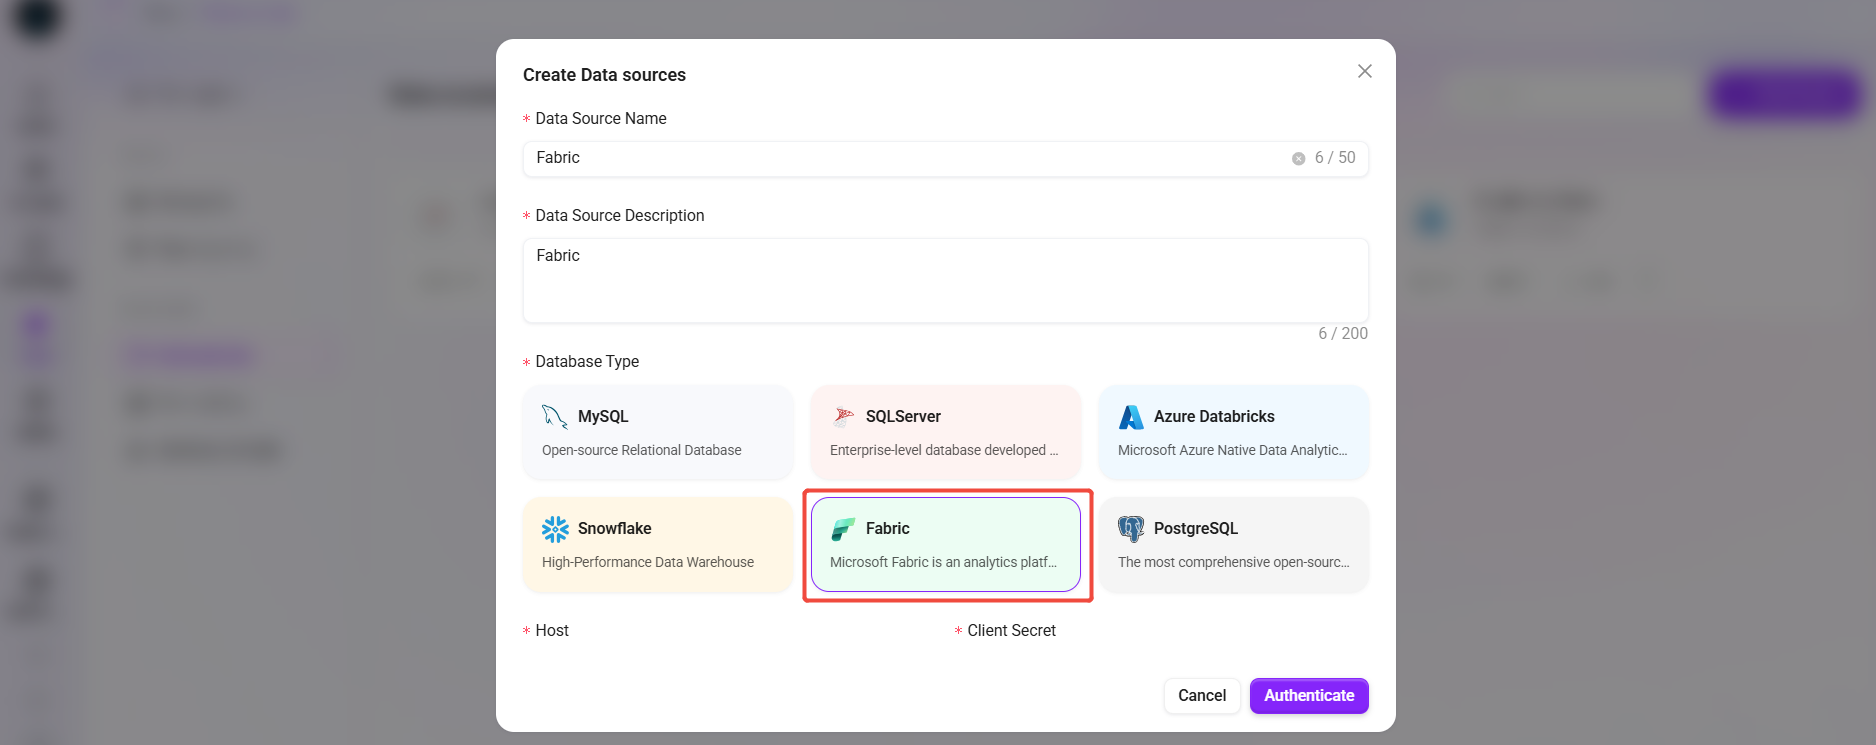This screenshot has width=1876, height=745.
Task: Click the Database Type label
Action: (x=587, y=361)
